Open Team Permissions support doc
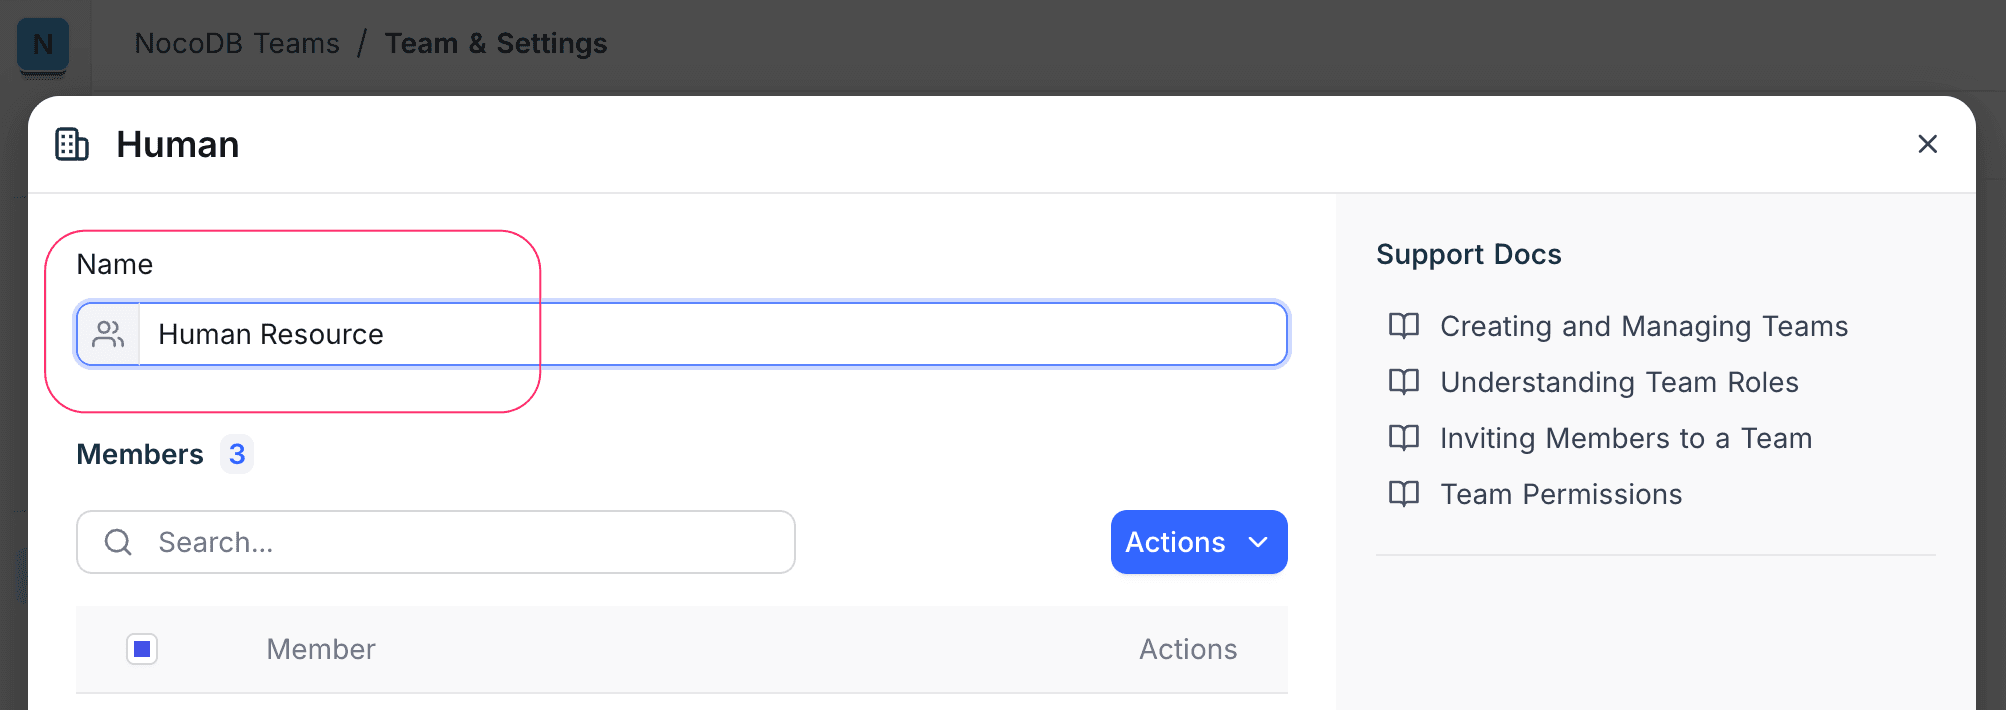2006x710 pixels. tap(1560, 494)
